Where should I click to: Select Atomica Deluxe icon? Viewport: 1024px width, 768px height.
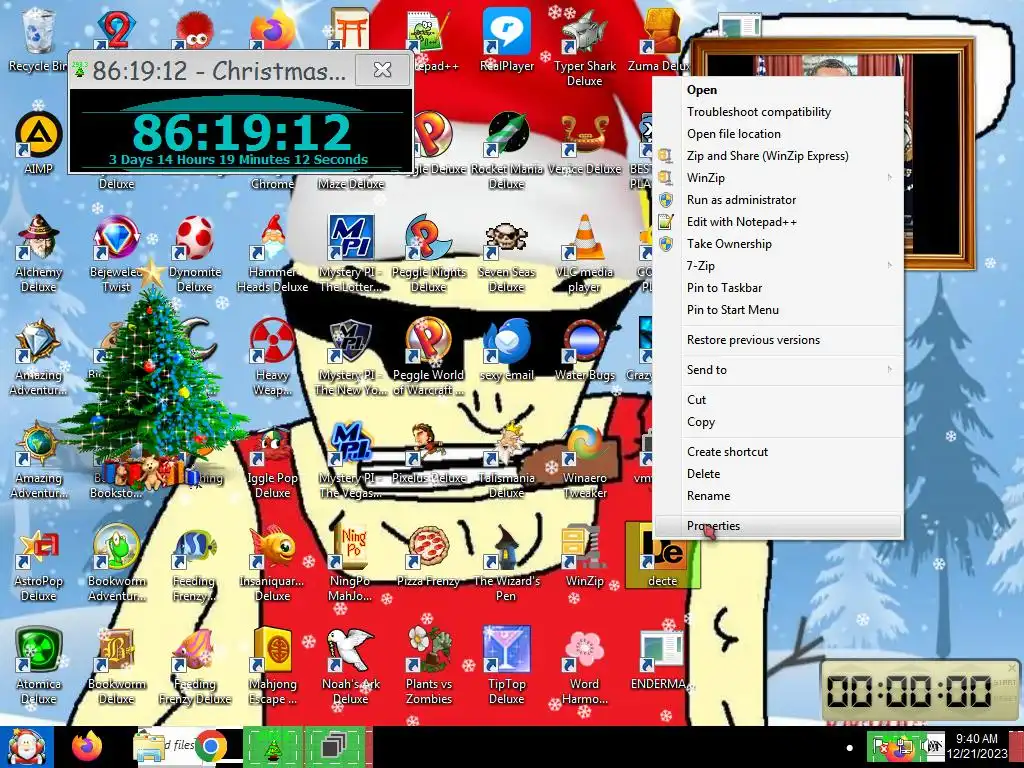point(39,666)
